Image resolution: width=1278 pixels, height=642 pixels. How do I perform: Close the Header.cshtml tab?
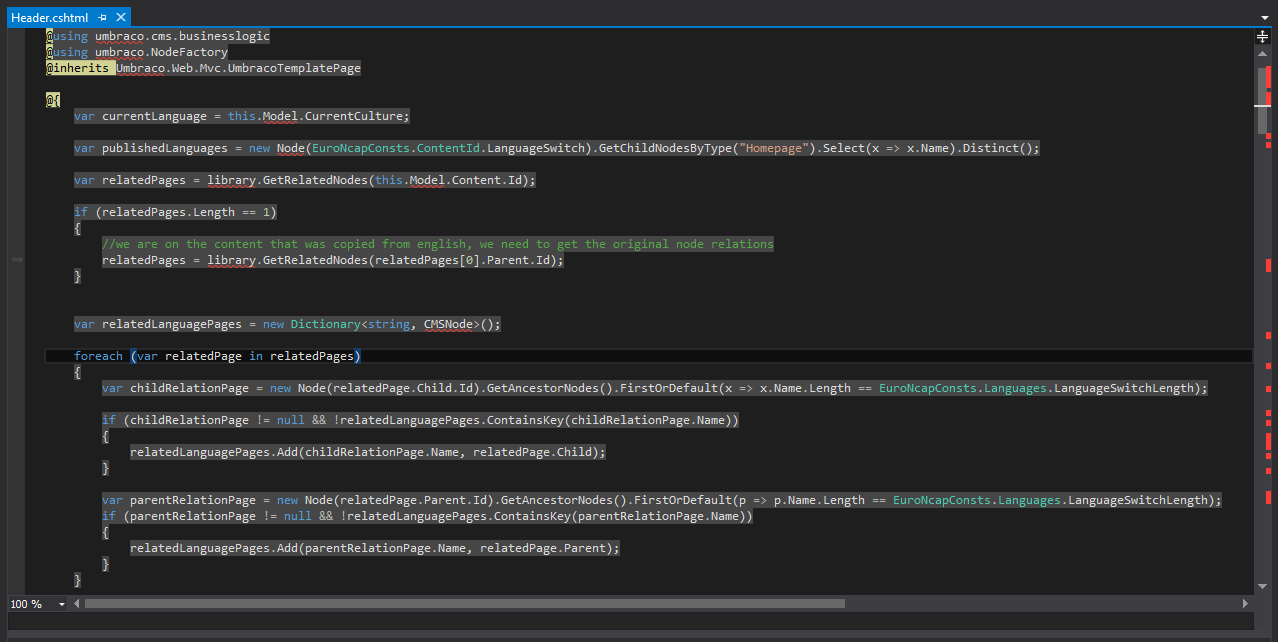click(x=121, y=18)
